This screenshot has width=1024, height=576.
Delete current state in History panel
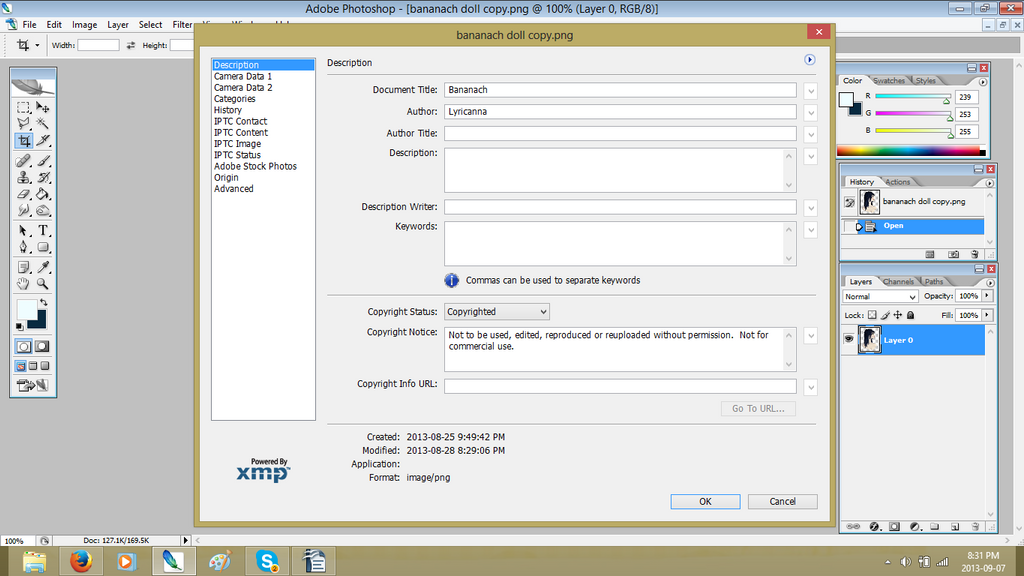click(974, 255)
